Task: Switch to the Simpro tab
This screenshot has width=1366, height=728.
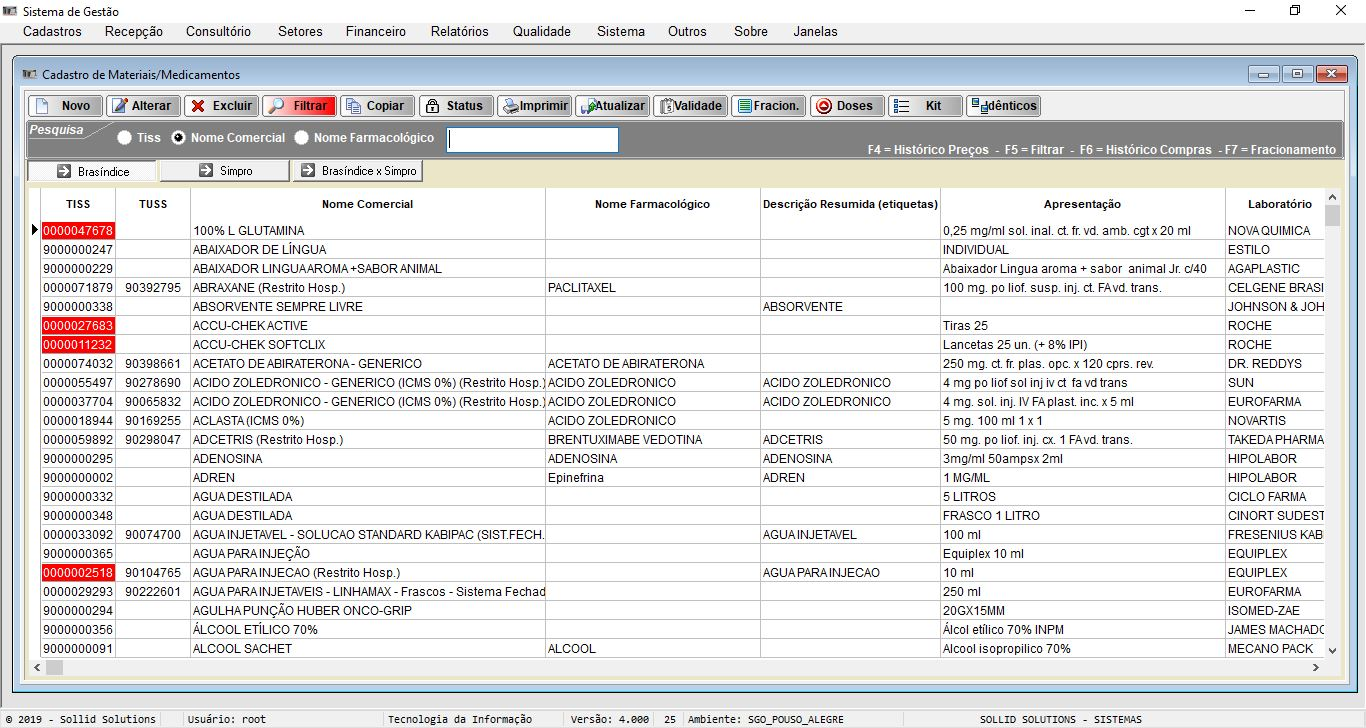Action: [x=225, y=171]
